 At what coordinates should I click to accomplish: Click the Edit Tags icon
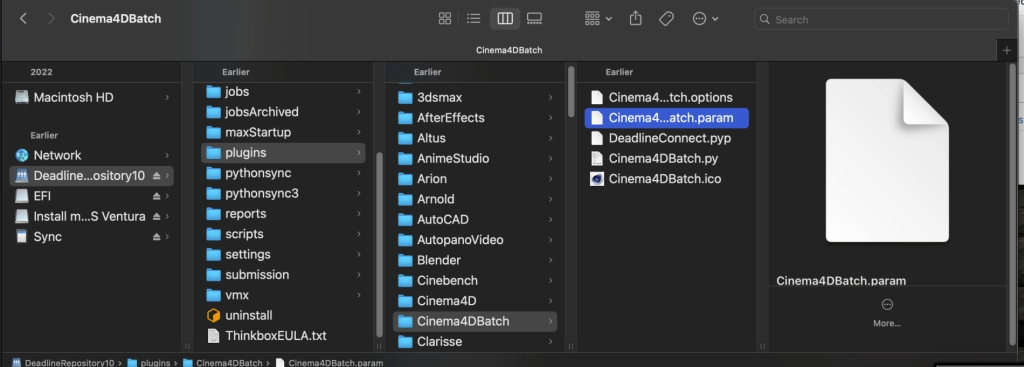(x=666, y=19)
